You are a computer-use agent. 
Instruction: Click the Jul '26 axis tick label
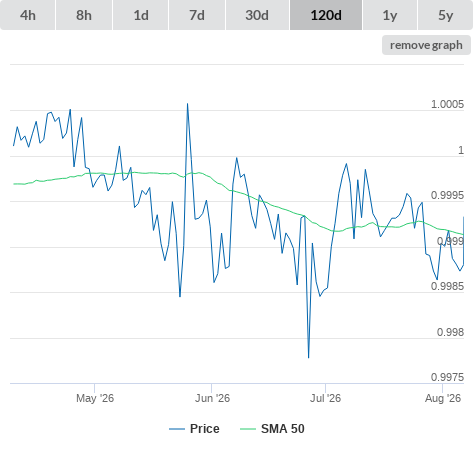pyautogui.click(x=325, y=398)
